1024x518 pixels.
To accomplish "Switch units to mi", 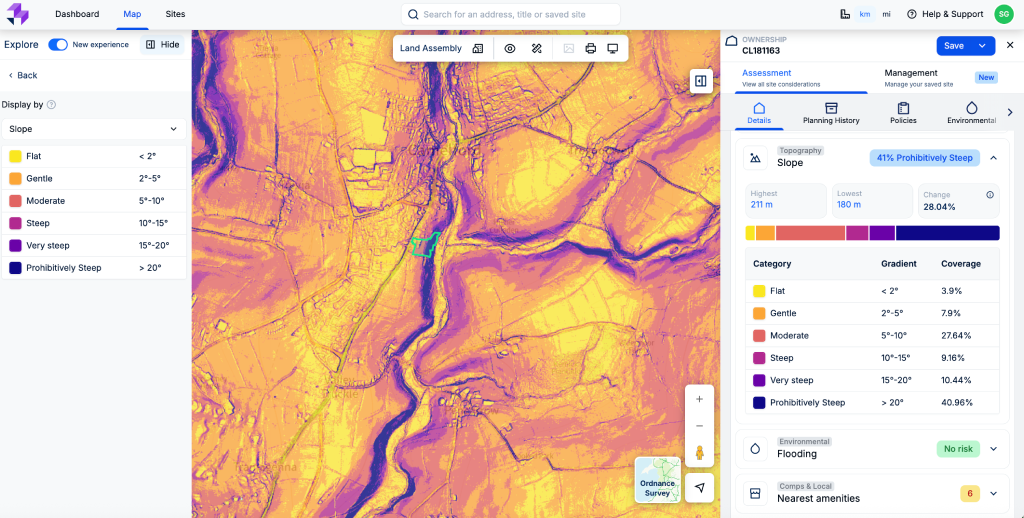I will [x=886, y=14].
